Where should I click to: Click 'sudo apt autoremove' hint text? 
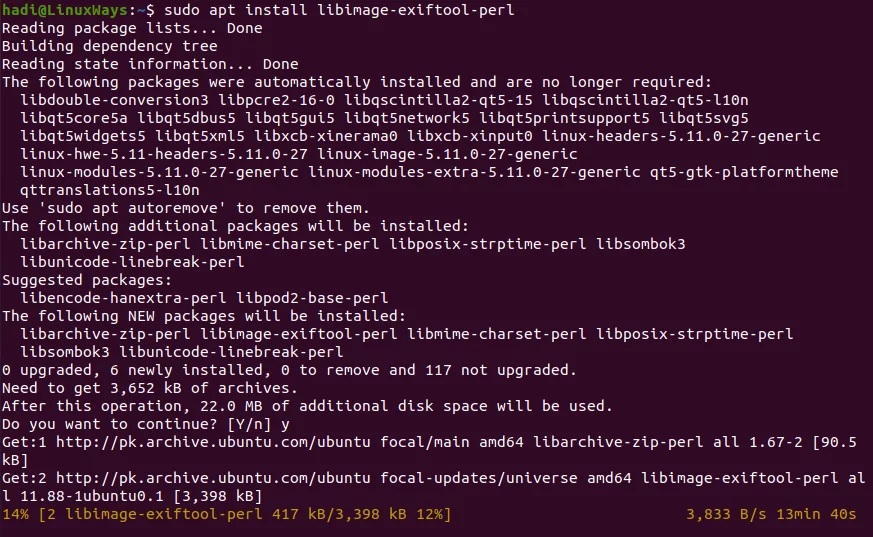133,208
